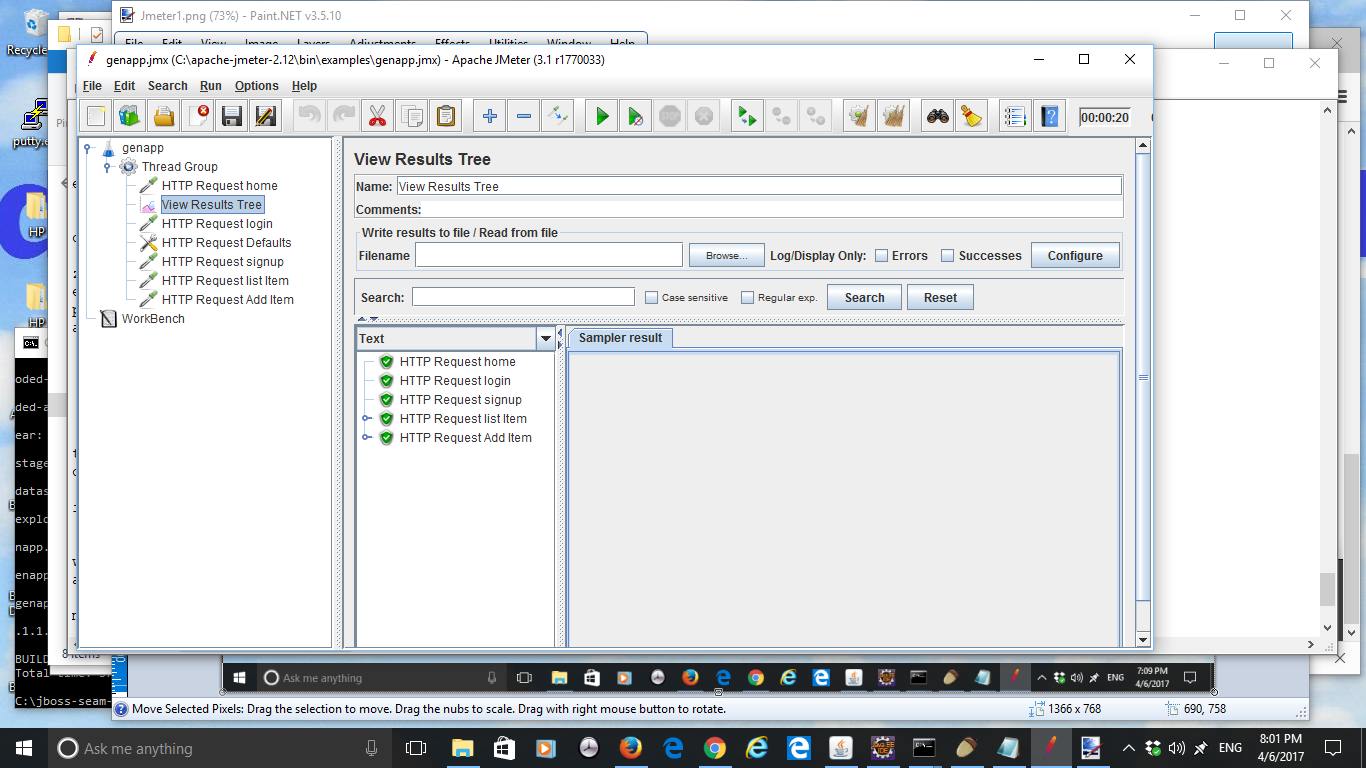Click the Configure button

[1075, 256]
